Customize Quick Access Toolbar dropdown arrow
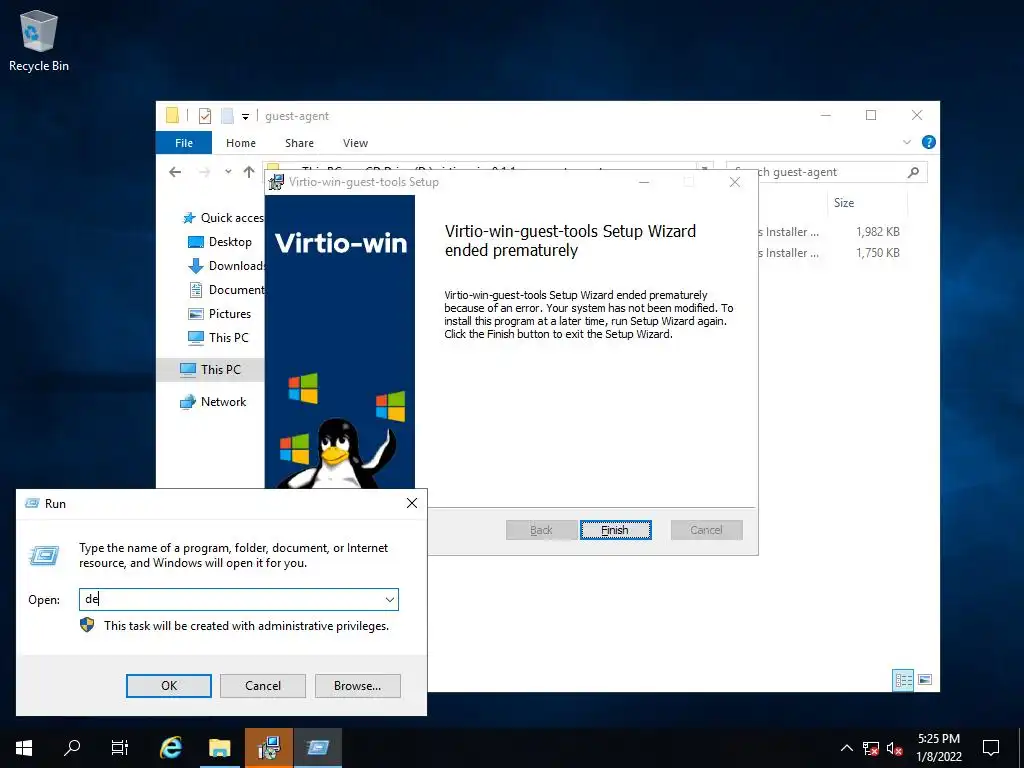 click(x=246, y=116)
